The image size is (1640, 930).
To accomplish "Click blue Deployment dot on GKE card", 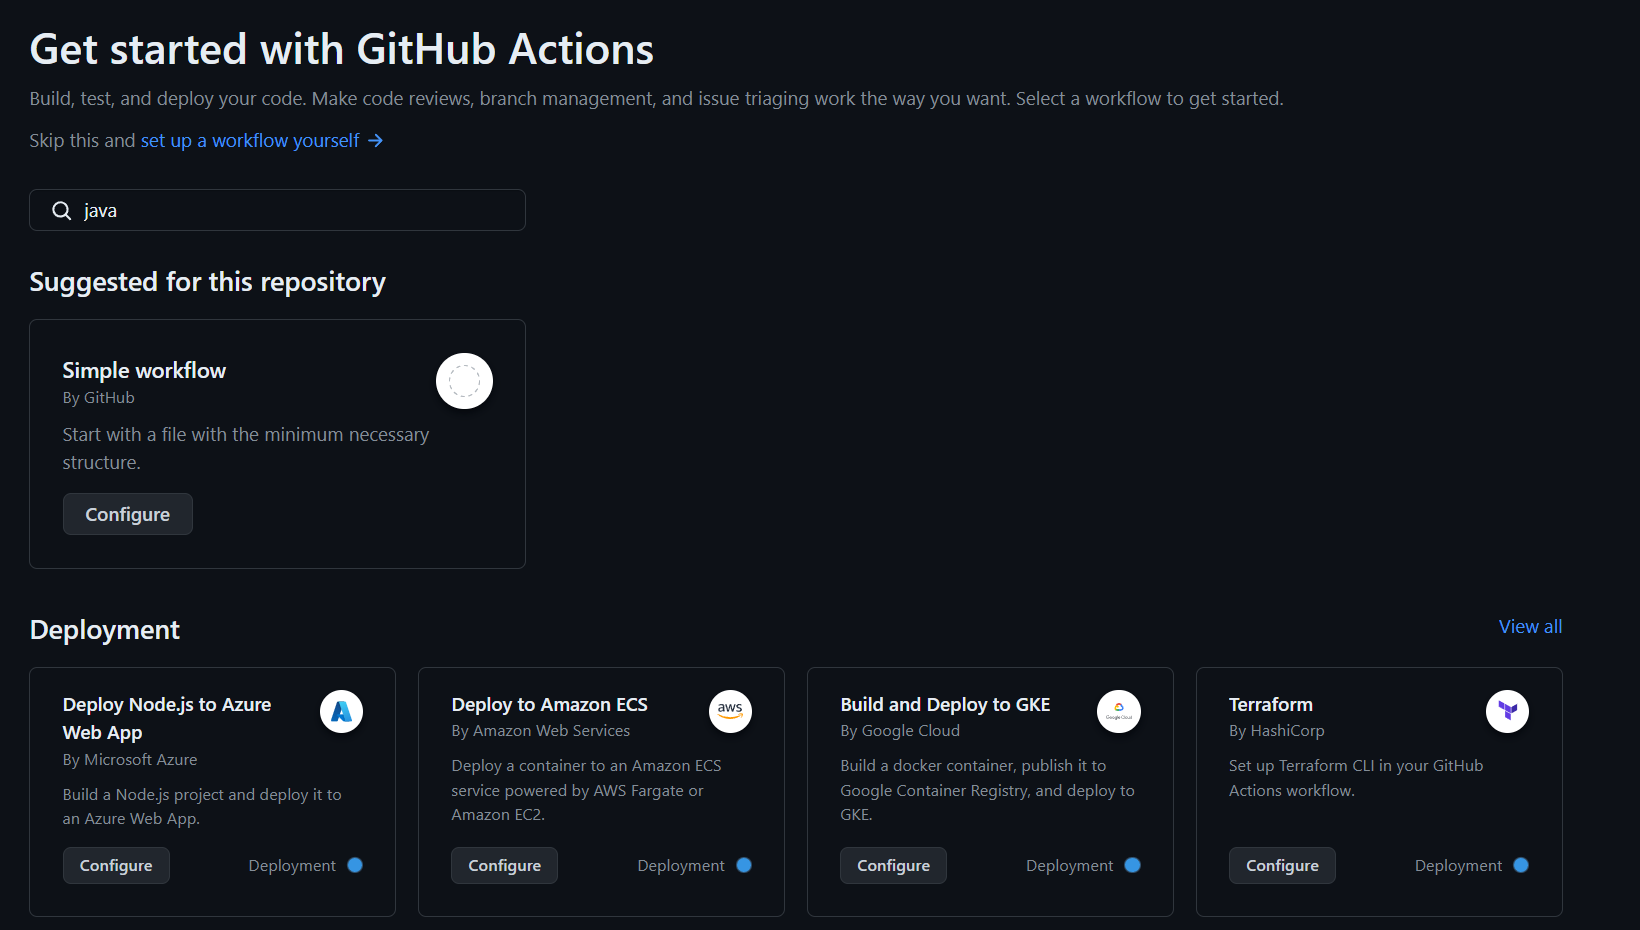I will [x=1133, y=865].
